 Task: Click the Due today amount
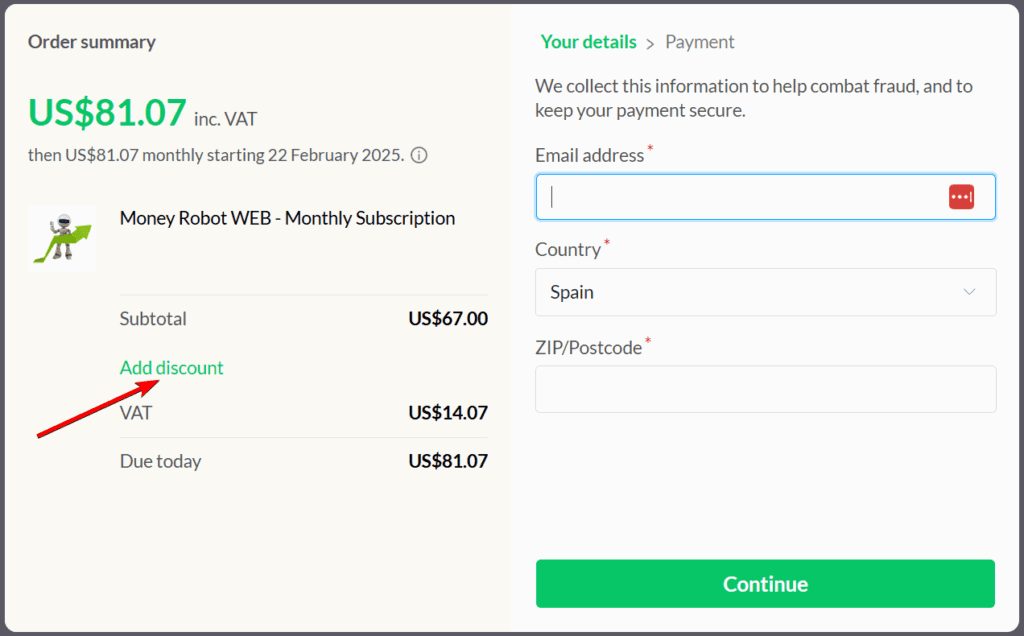[x=448, y=461]
